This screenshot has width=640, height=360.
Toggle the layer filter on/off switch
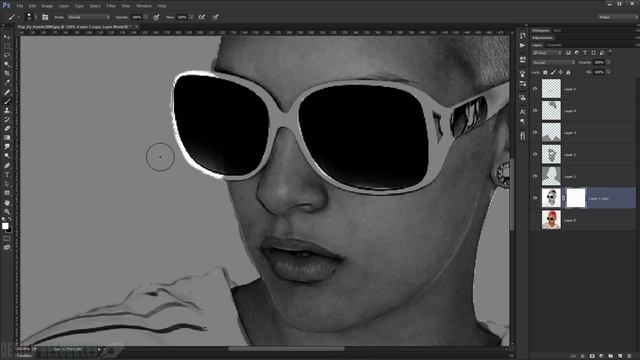coord(610,52)
